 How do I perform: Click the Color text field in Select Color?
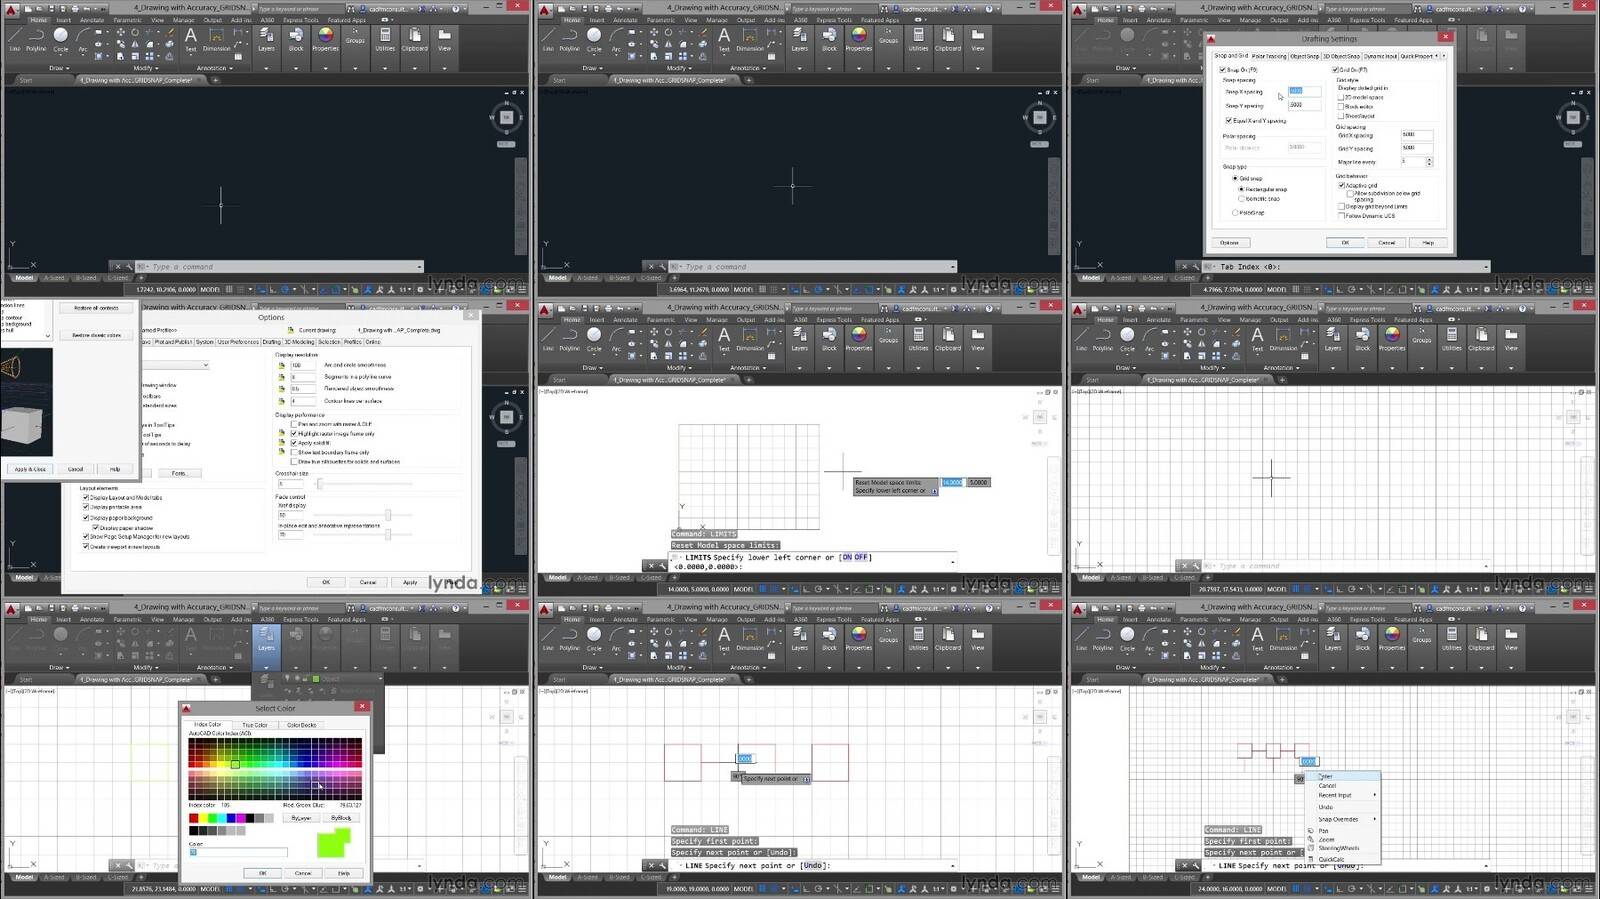(x=238, y=852)
